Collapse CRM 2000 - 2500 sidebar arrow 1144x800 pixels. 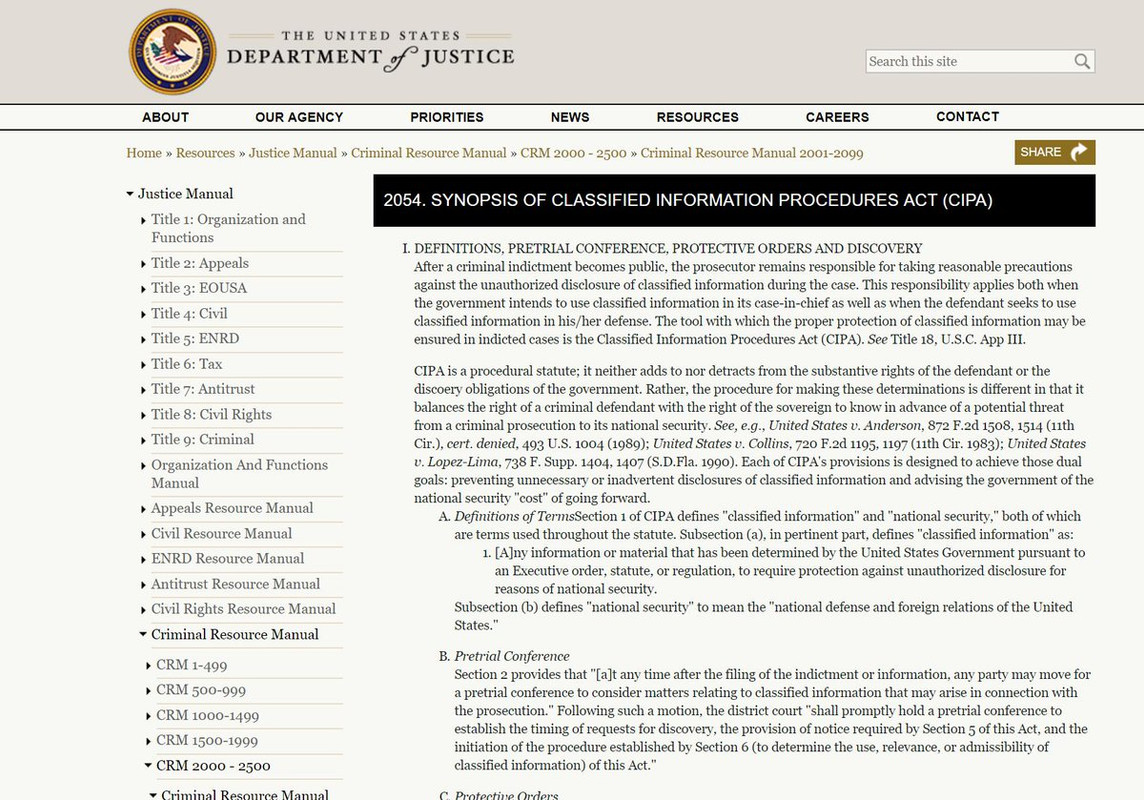click(148, 766)
